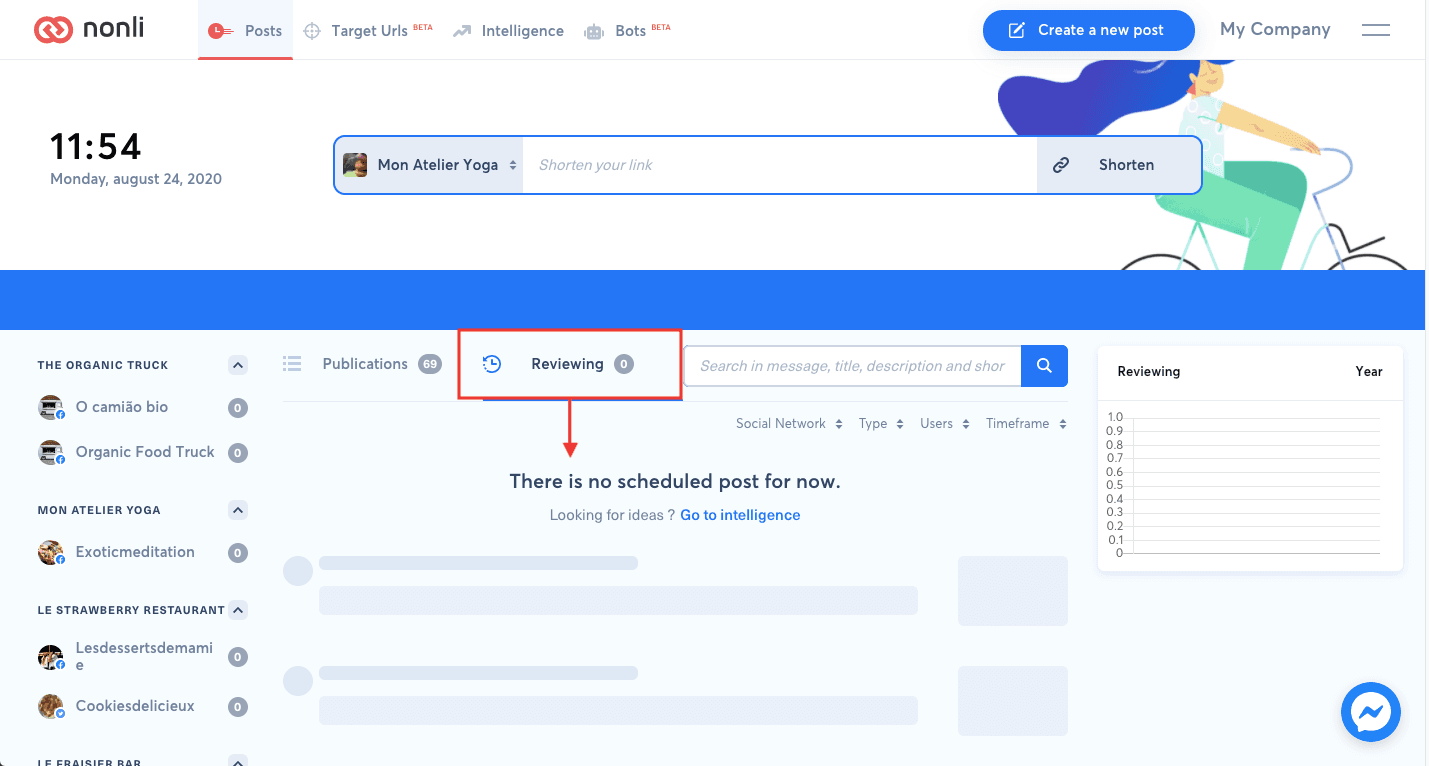
Task: Open the My Company account menu
Action: pyautogui.click(x=1275, y=29)
